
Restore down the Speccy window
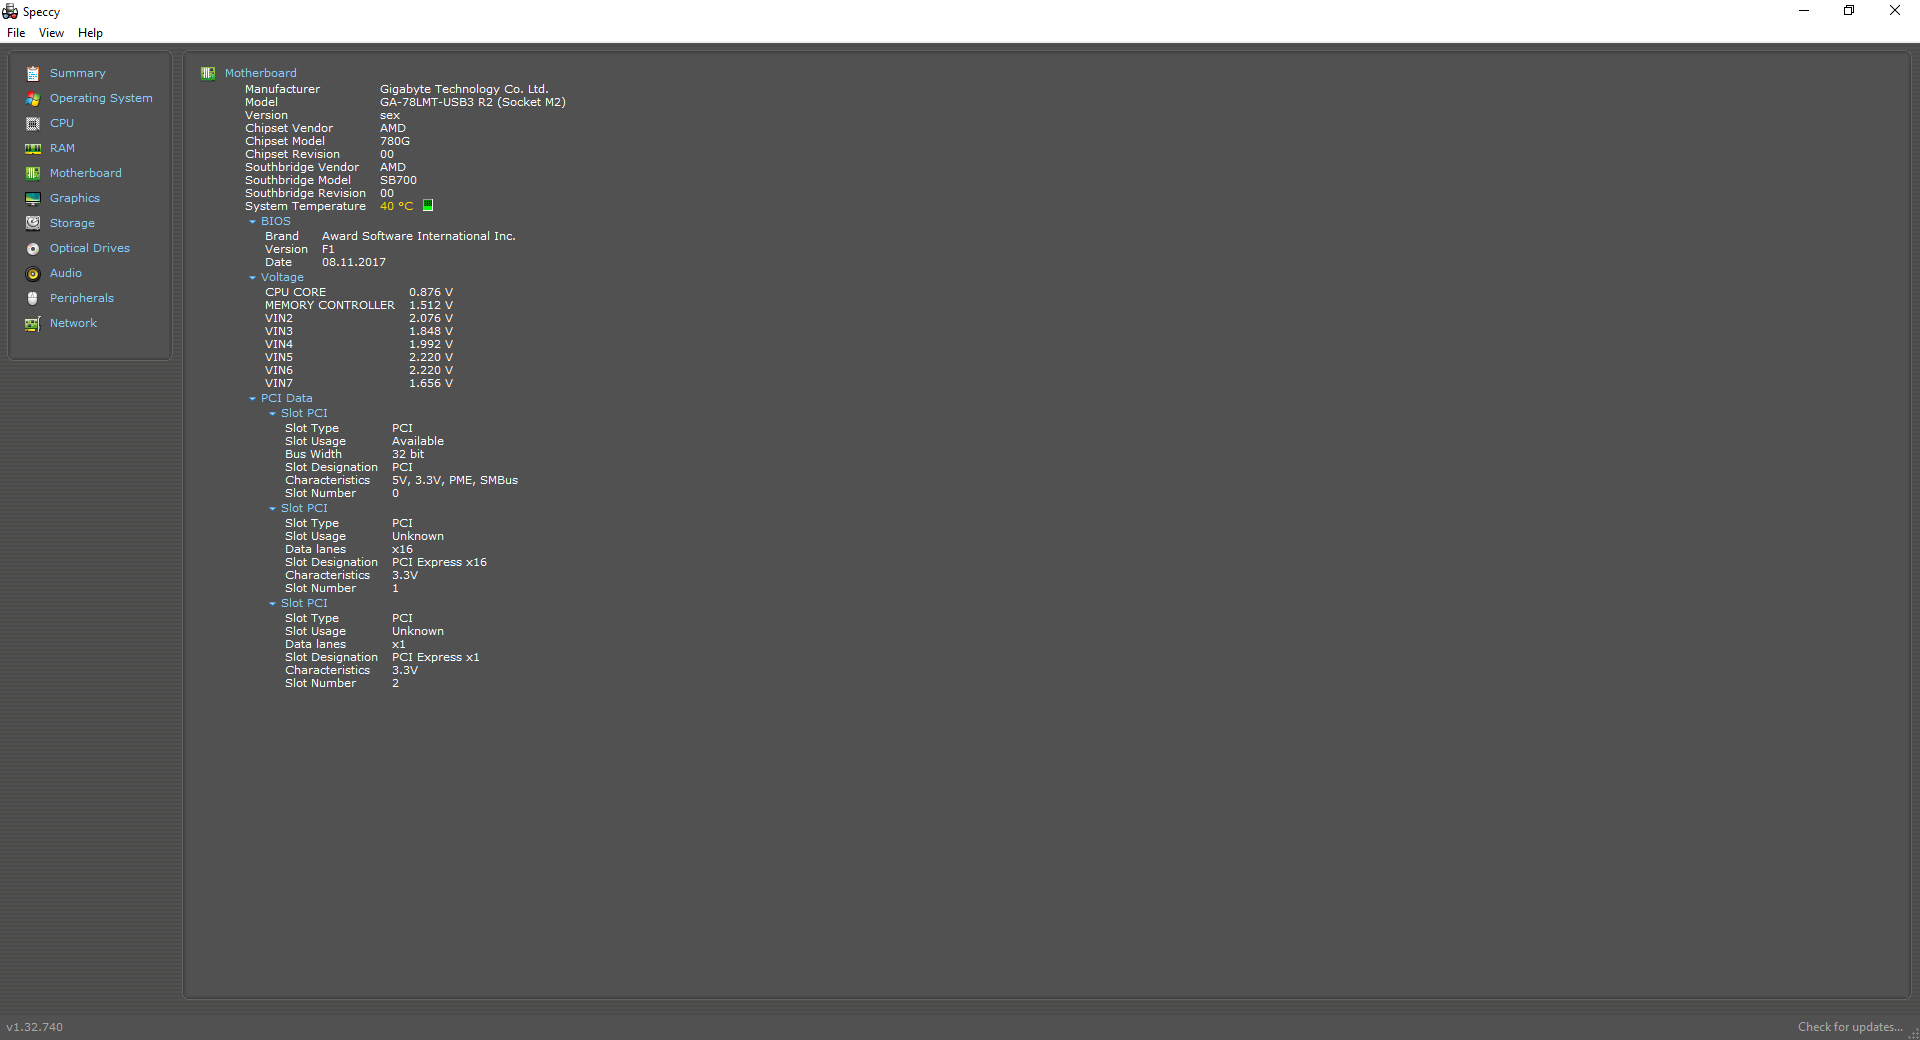(x=1849, y=11)
